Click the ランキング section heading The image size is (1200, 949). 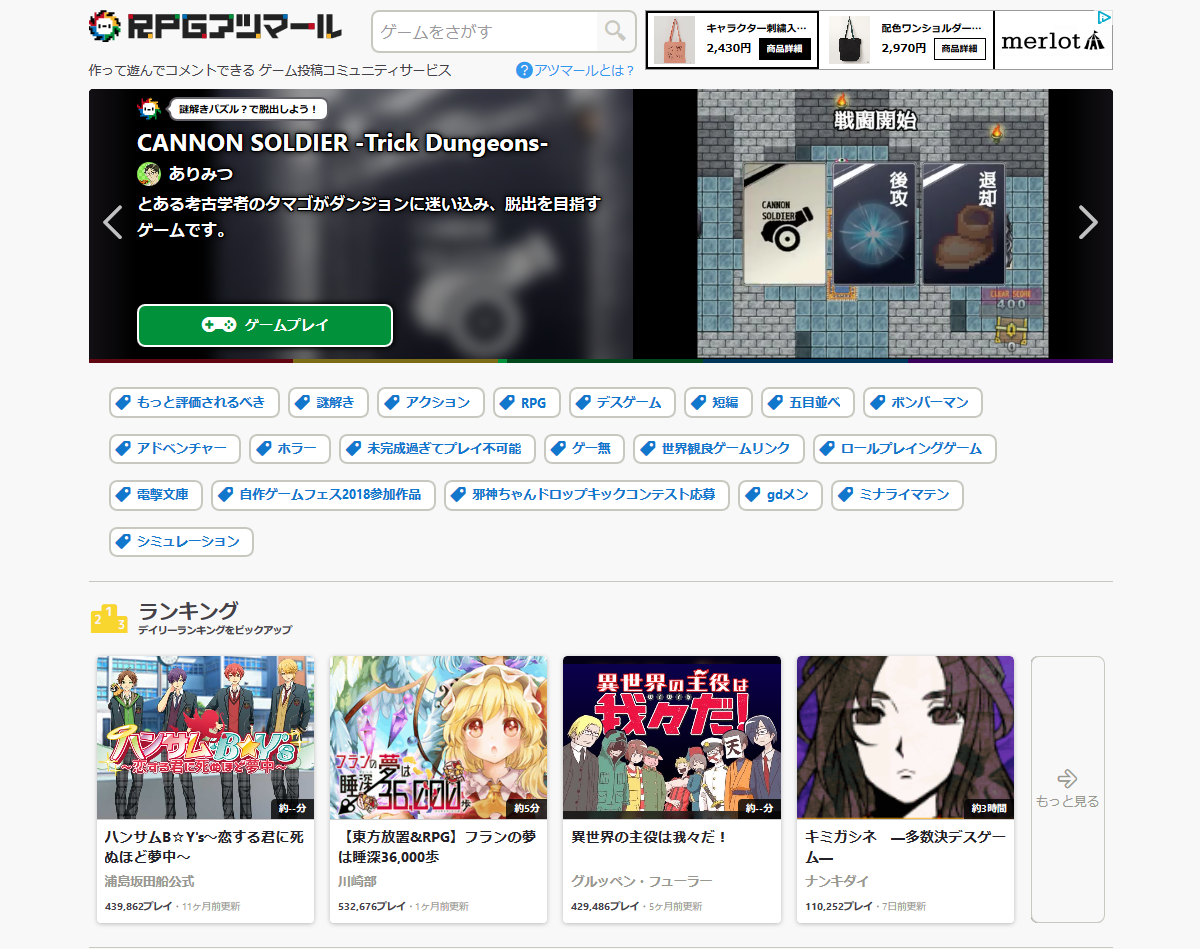tap(188, 611)
